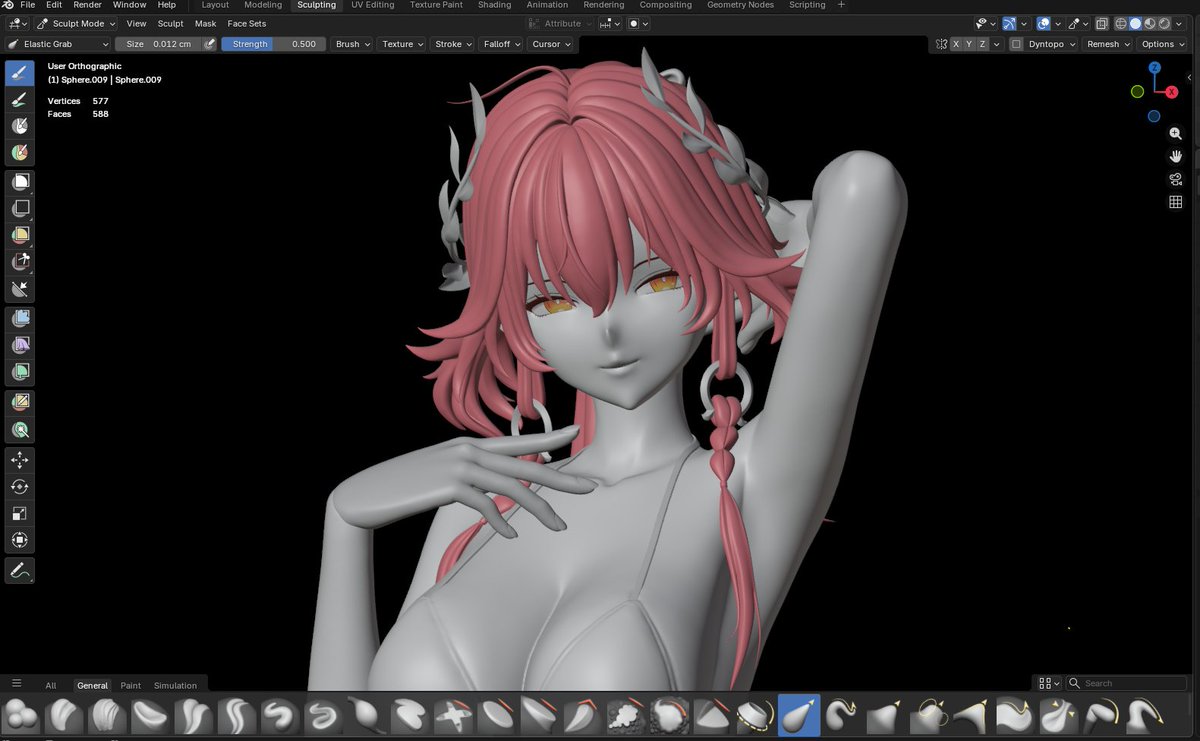Toggle size pressure sensitivity icon
The width and height of the screenshot is (1200, 741).
click(x=209, y=44)
